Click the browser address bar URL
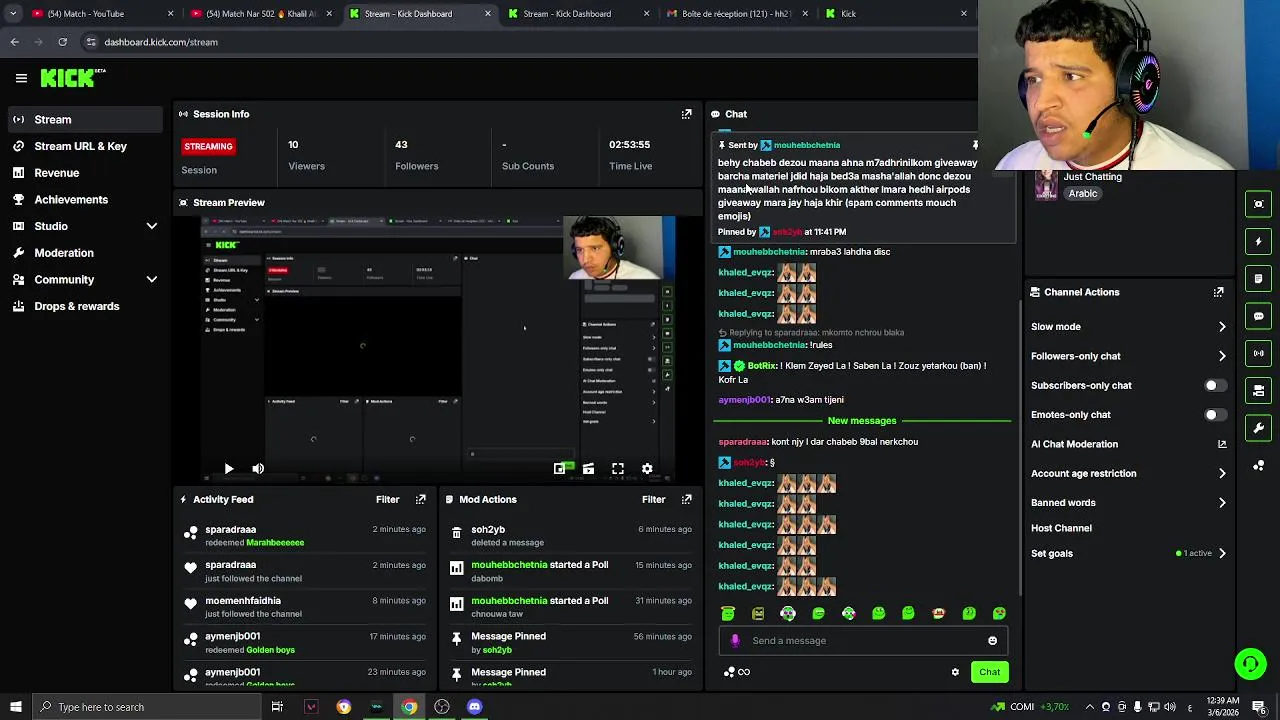The width and height of the screenshot is (1280, 720). (161, 42)
